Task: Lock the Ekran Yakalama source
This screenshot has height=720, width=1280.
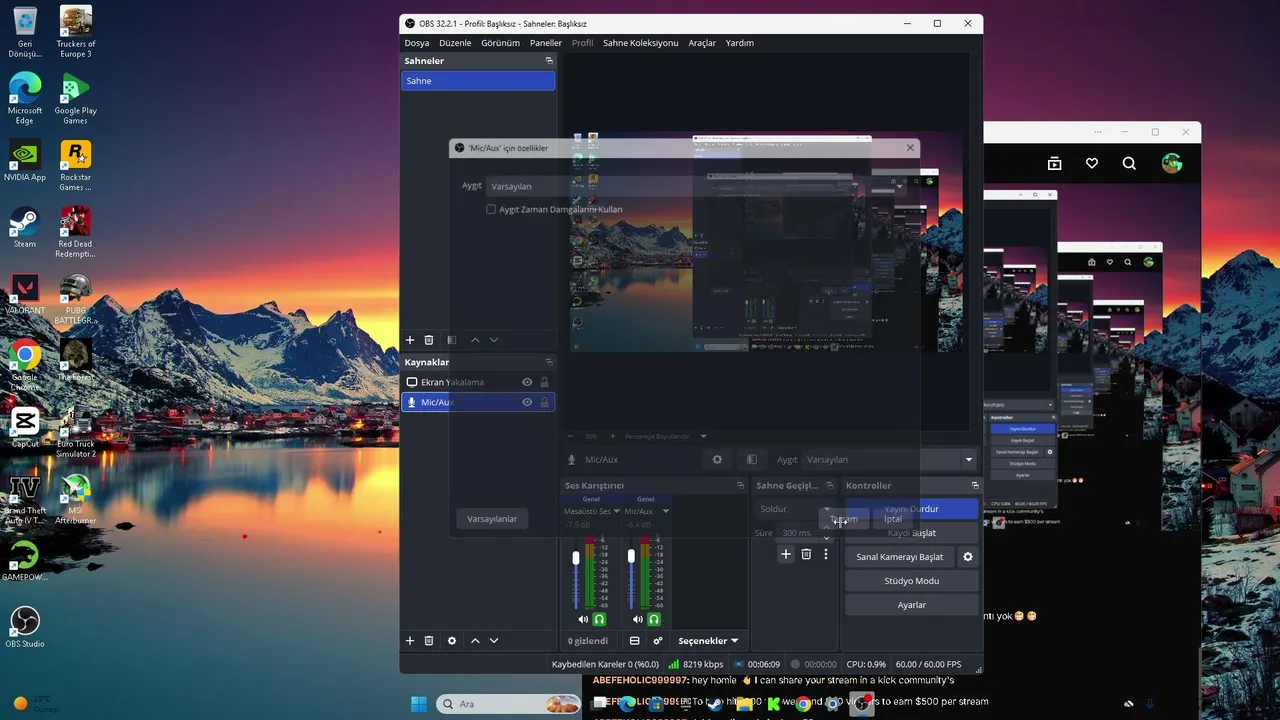Action: click(545, 382)
